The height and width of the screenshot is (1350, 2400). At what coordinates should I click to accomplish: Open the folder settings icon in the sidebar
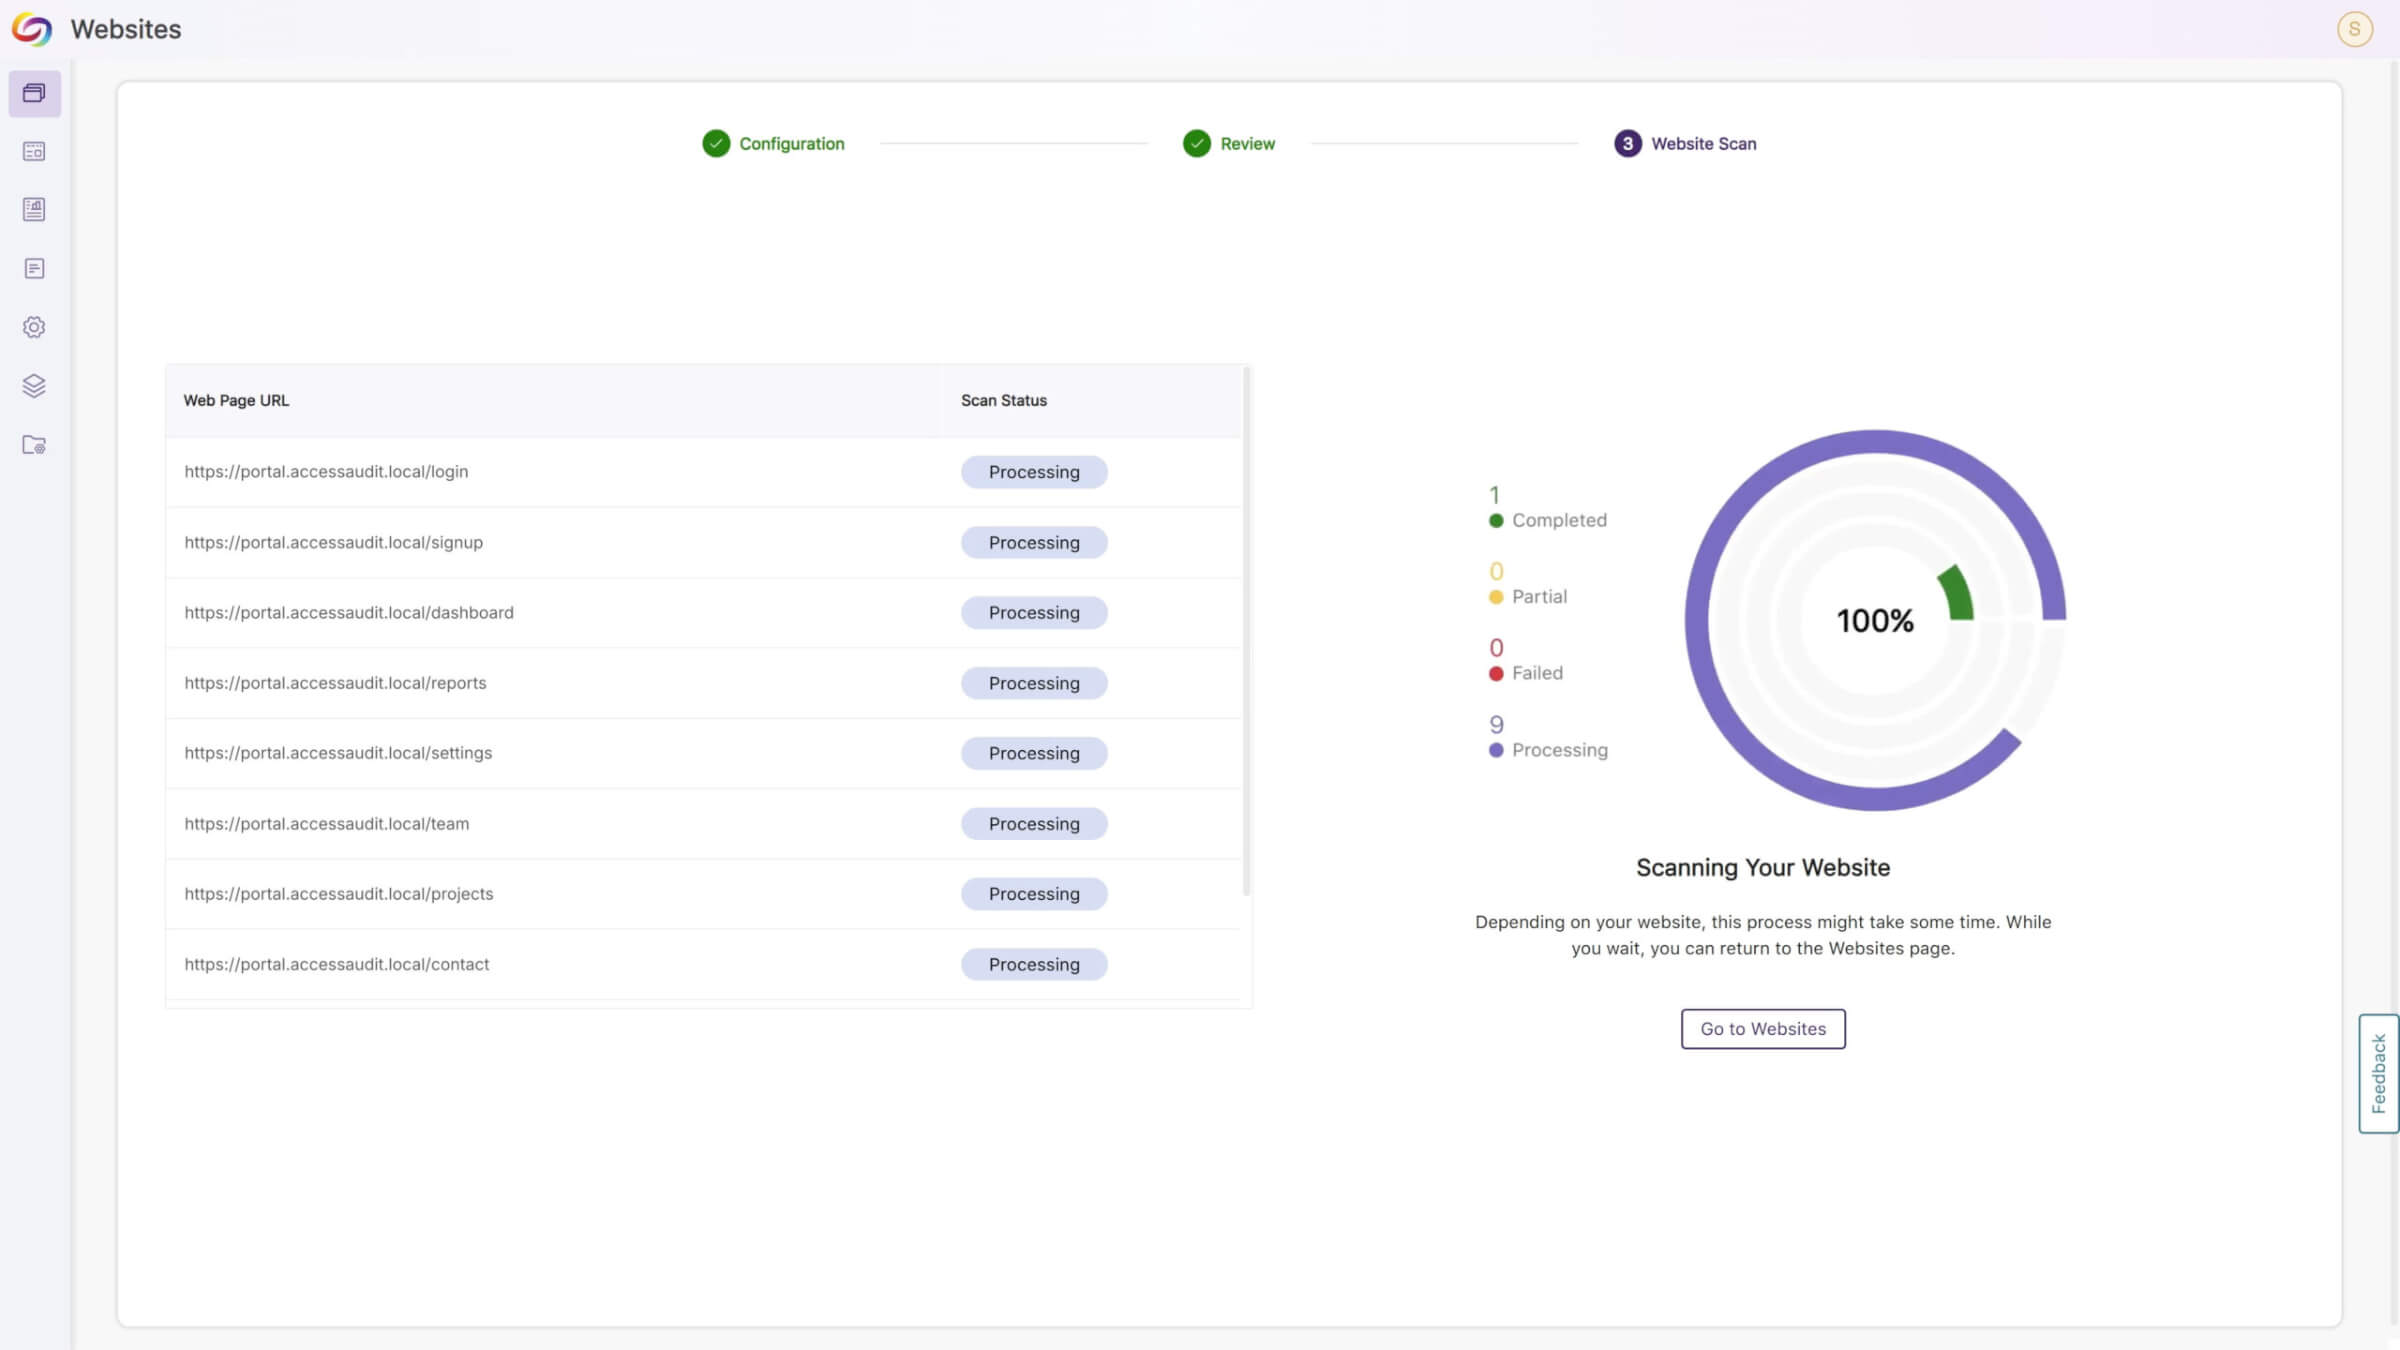coord(34,445)
